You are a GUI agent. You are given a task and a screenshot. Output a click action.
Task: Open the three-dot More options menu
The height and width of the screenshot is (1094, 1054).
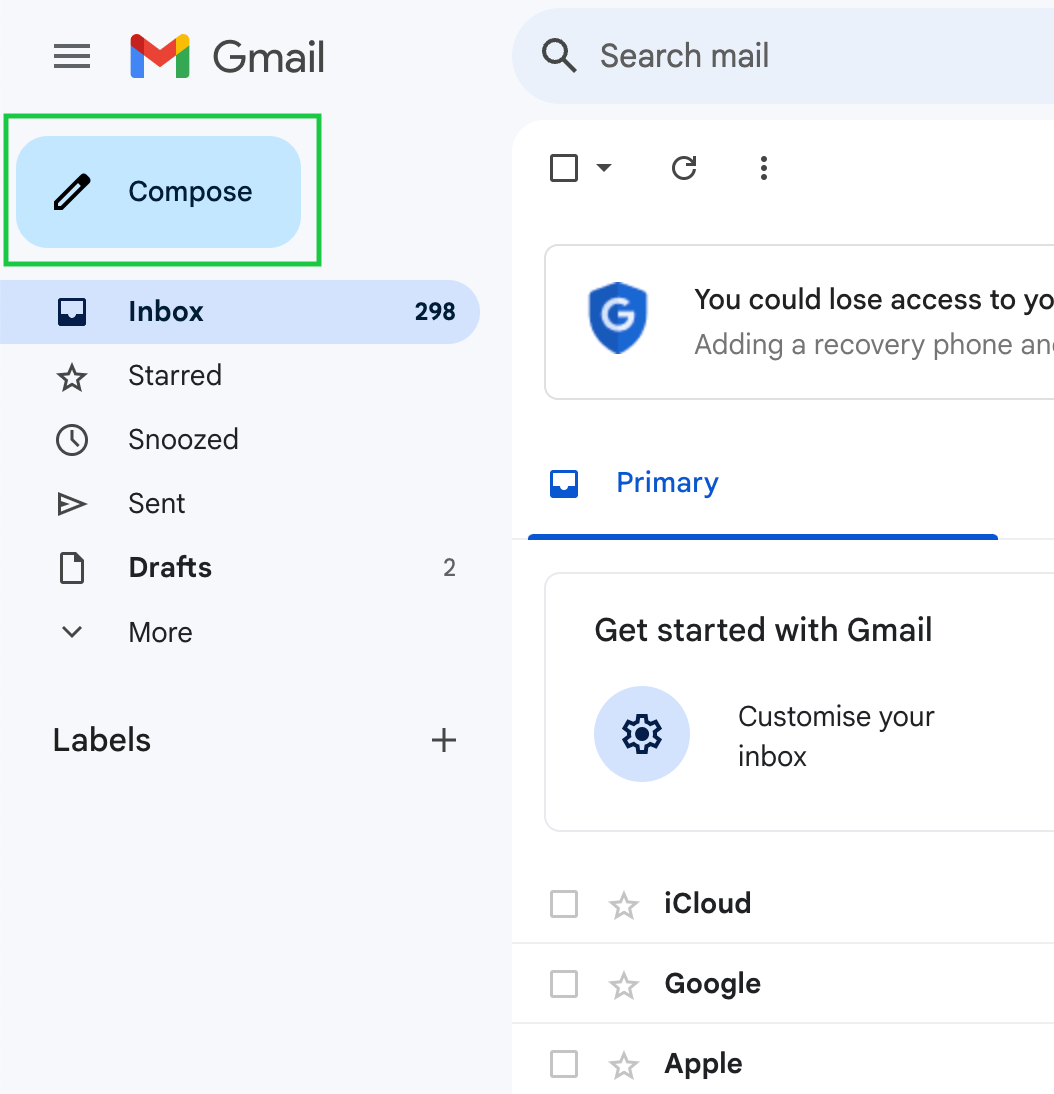pyautogui.click(x=764, y=168)
